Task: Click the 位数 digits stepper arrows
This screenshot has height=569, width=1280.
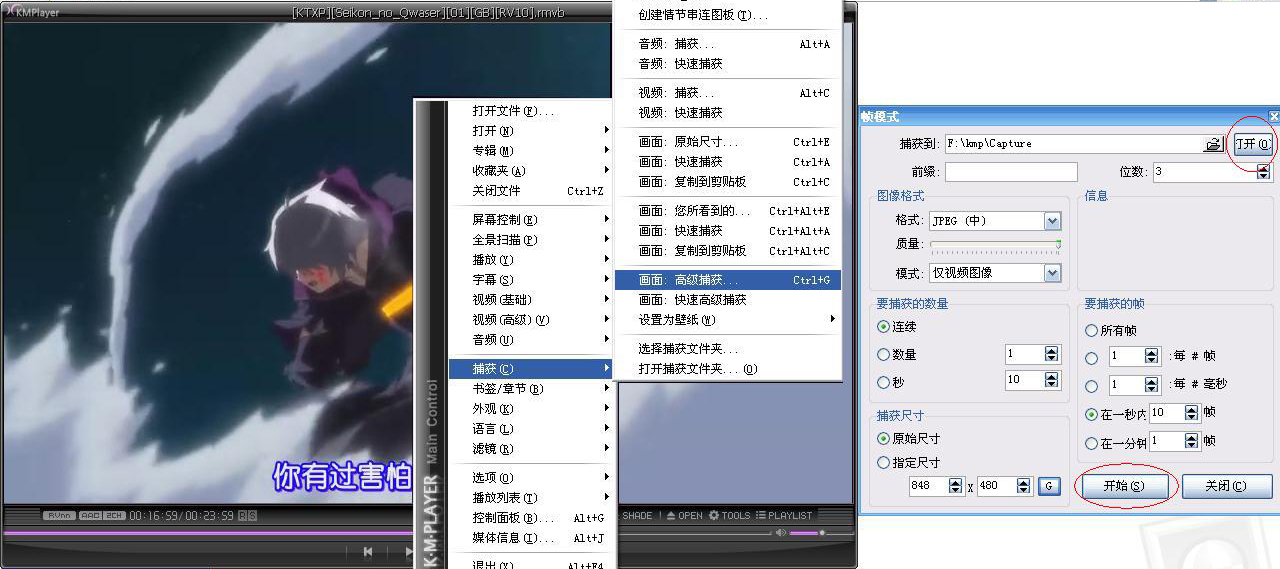Action: [1264, 172]
